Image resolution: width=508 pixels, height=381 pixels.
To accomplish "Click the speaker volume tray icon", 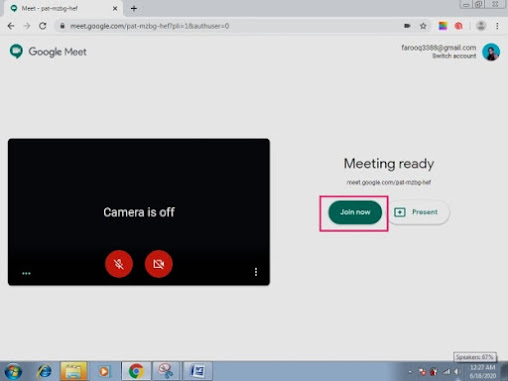I will (x=457, y=372).
